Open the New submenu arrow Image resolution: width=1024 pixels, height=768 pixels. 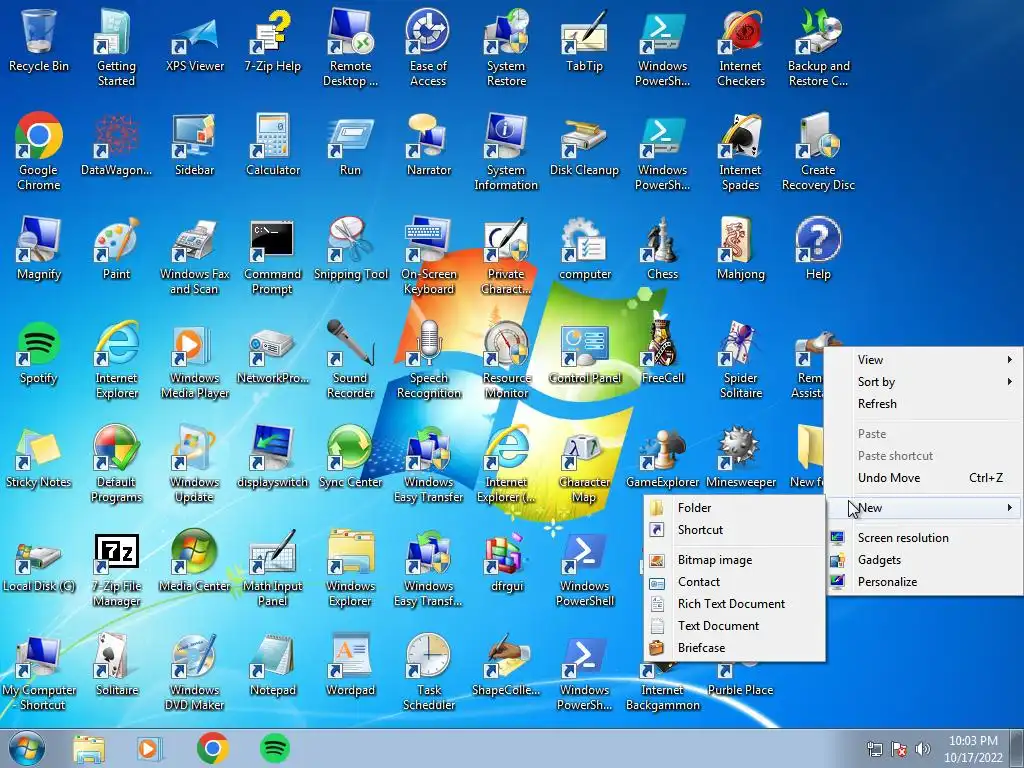click(1010, 507)
